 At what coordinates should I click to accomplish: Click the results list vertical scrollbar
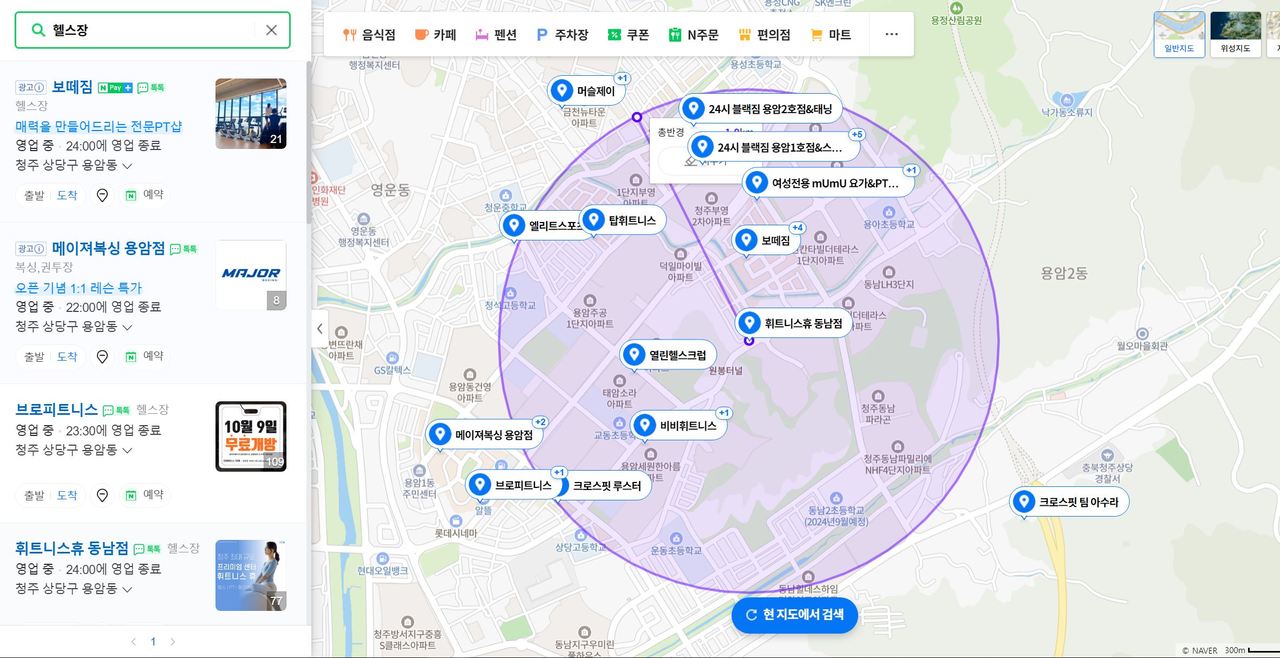point(308,142)
